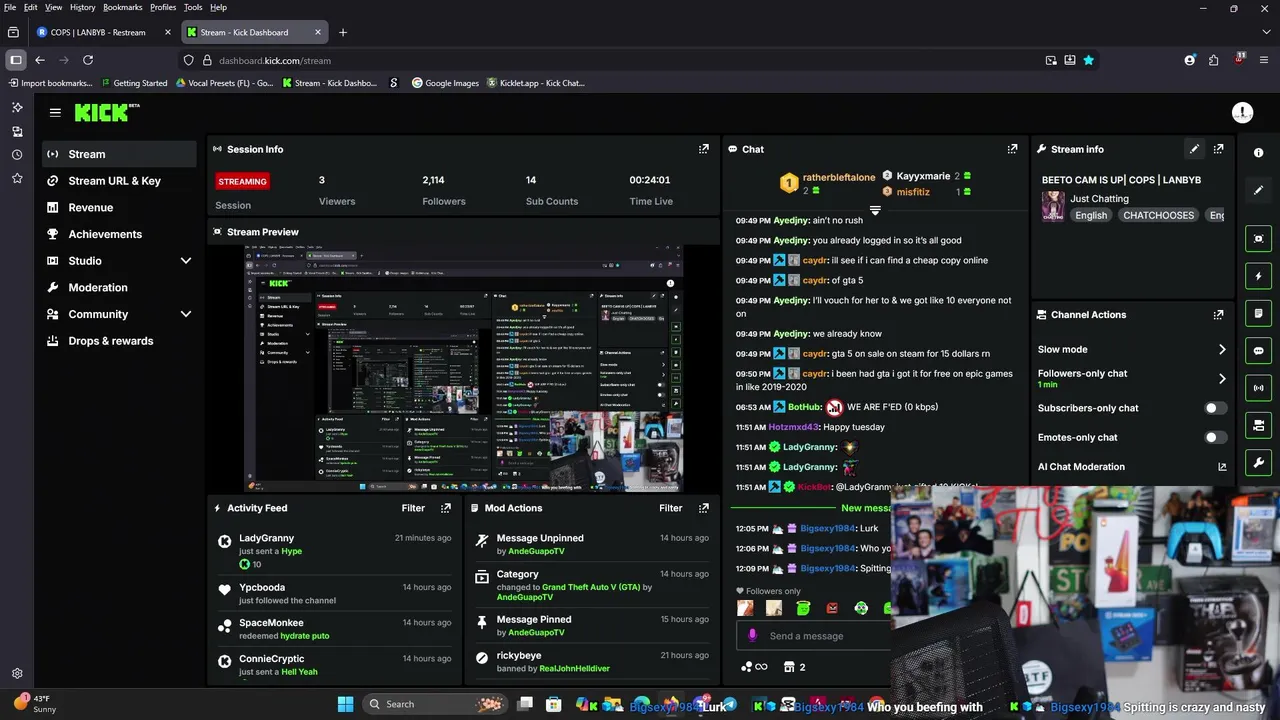The width and height of the screenshot is (1280, 720).
Task: Open Moderation in the sidebar
Action: [x=120, y=287]
